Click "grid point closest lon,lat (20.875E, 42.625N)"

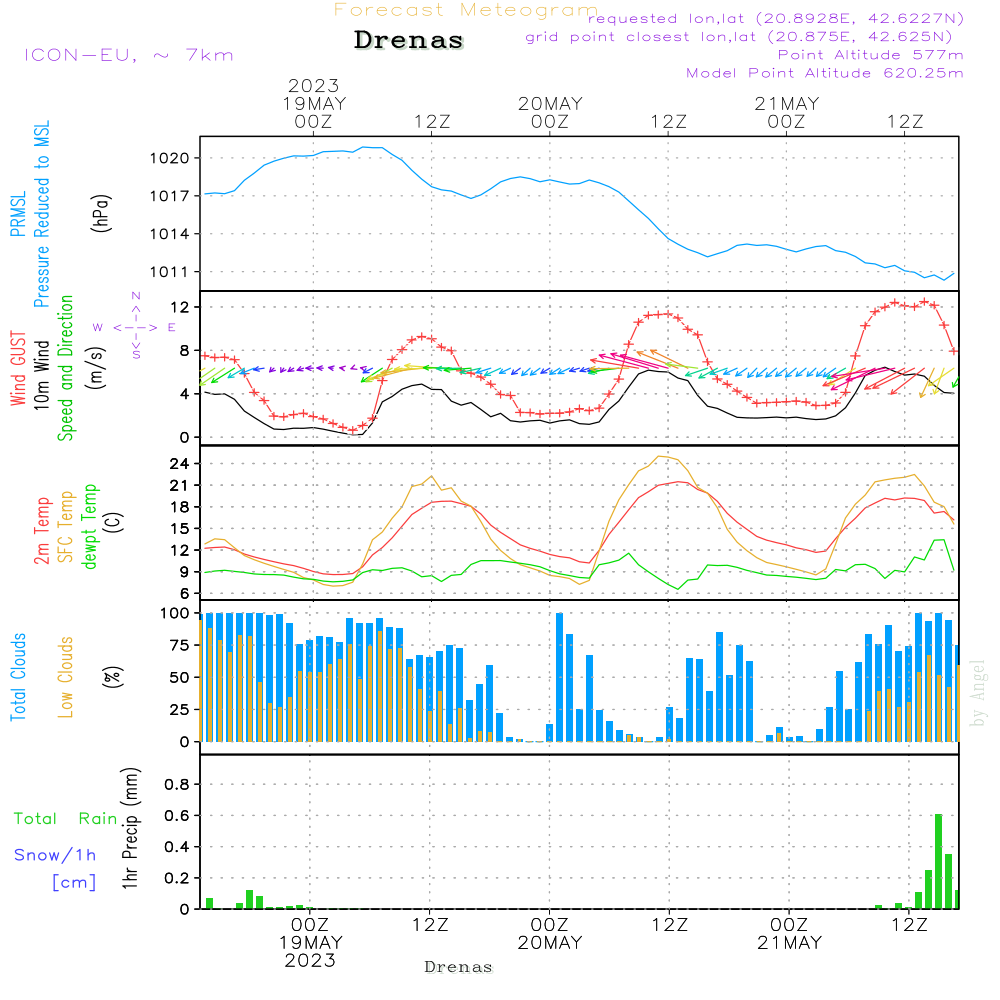click(739, 37)
